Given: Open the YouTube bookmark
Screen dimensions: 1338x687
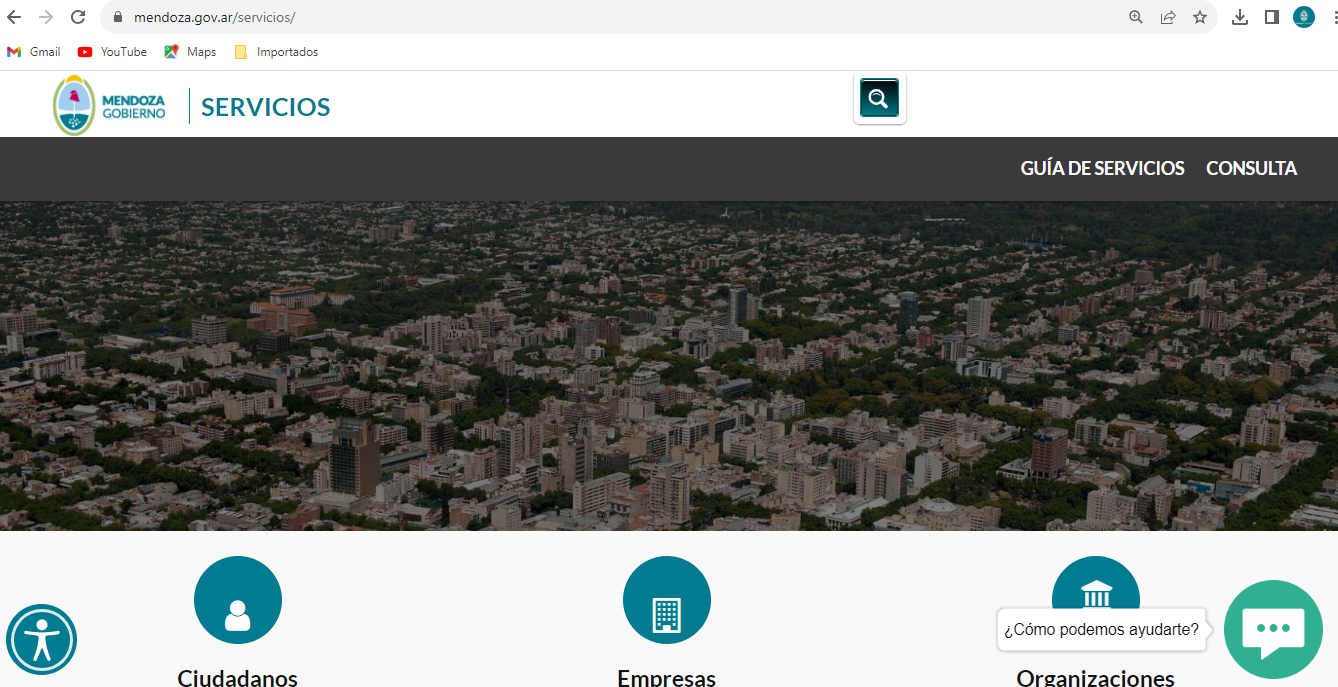Looking at the screenshot, I should (112, 52).
